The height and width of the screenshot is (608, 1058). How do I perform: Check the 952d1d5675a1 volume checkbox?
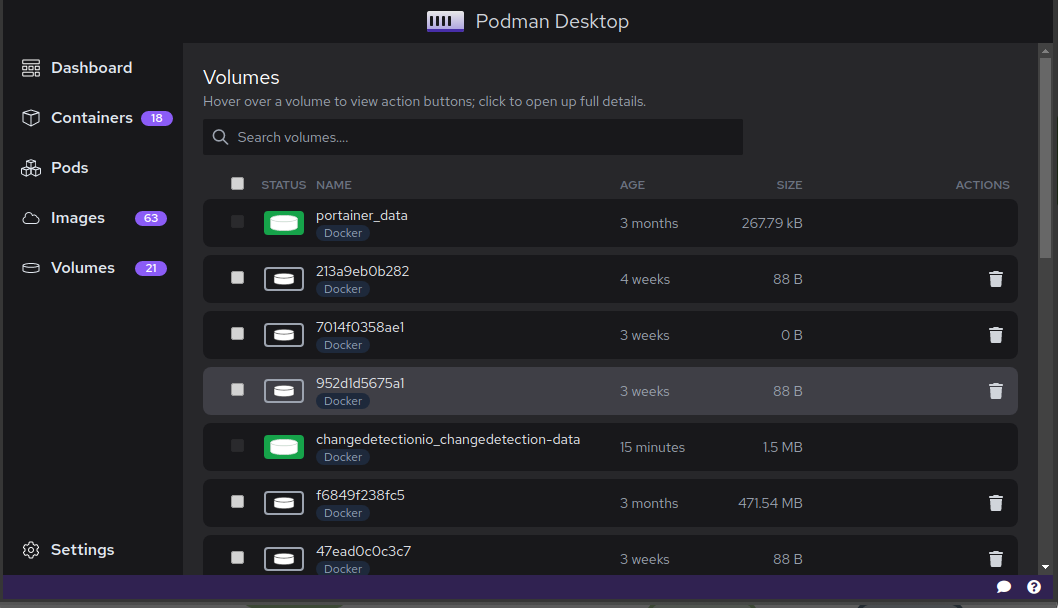pyautogui.click(x=237, y=391)
